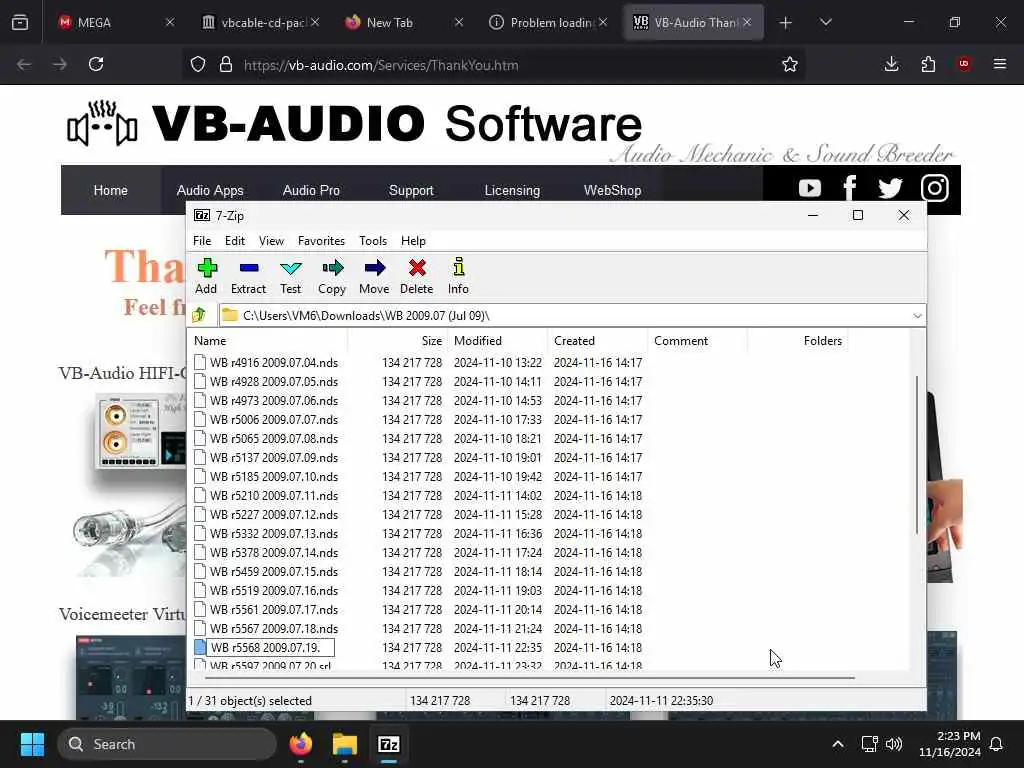This screenshot has height=768, width=1024.
Task: Open Firefox View icon
Action: click(x=20, y=23)
